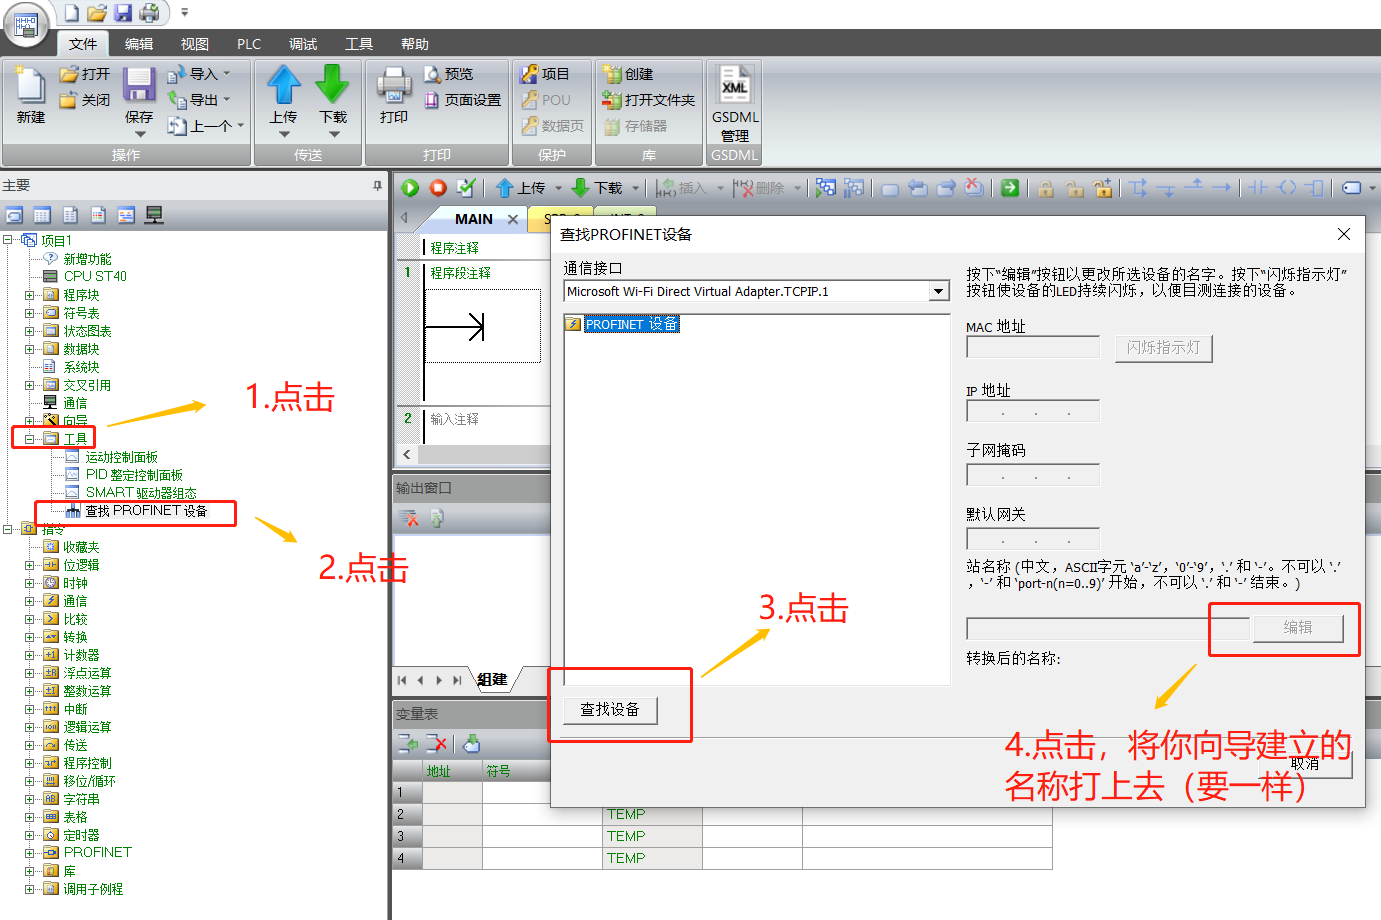Click the 运动控制面板 tree item

tap(121, 457)
